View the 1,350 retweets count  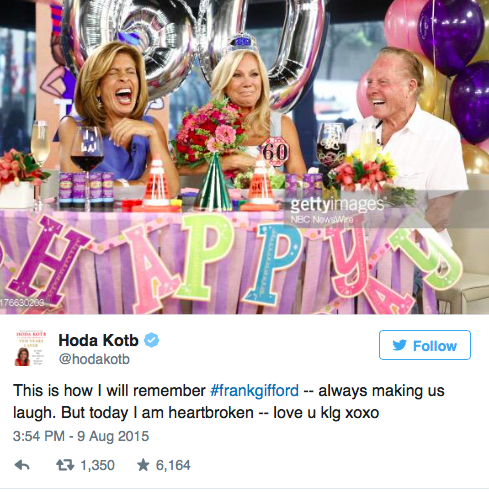(x=98, y=465)
